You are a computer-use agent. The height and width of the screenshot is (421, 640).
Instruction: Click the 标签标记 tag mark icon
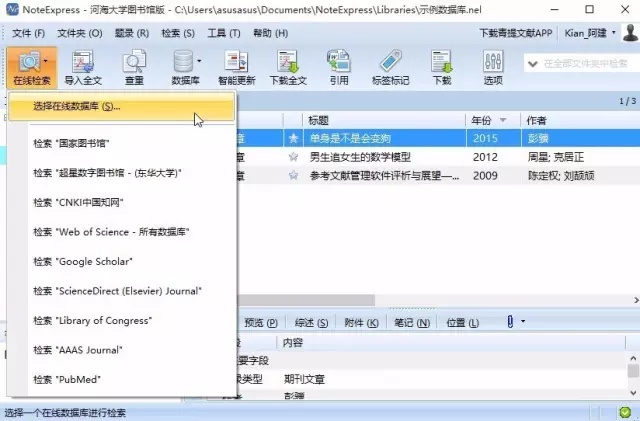point(391,62)
